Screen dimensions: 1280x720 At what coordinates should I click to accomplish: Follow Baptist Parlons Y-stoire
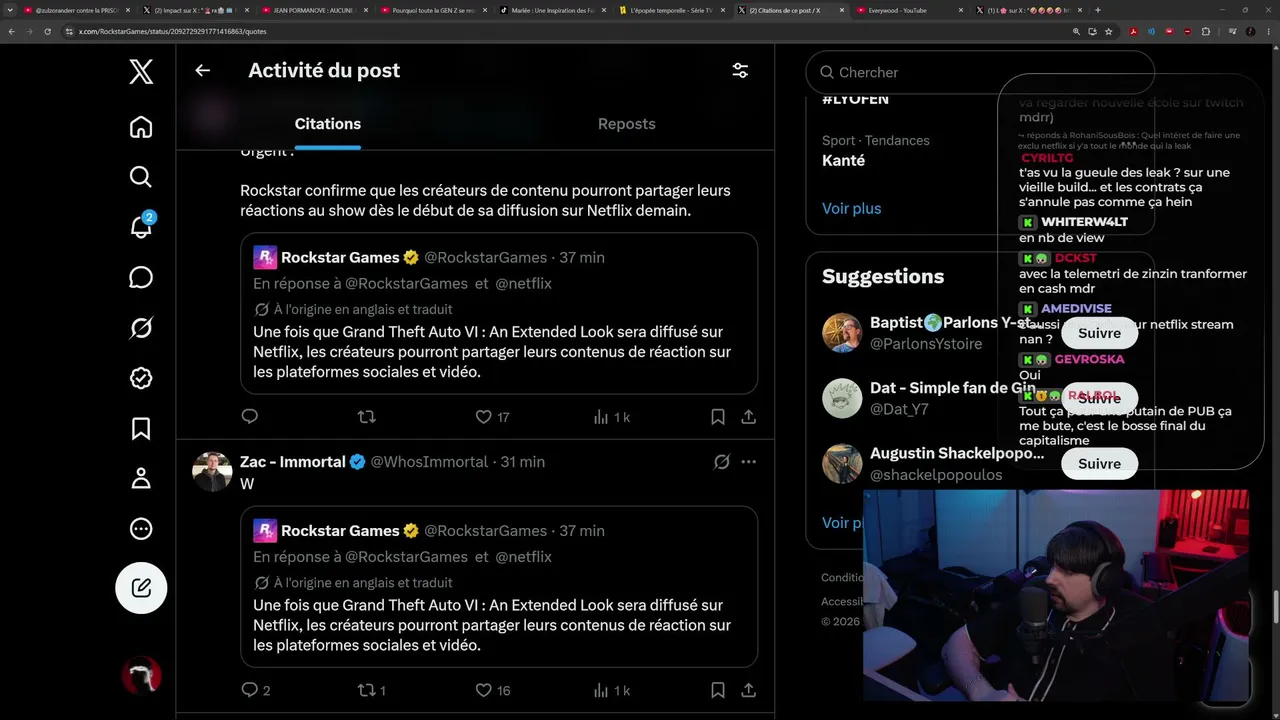pyautogui.click(x=1099, y=333)
